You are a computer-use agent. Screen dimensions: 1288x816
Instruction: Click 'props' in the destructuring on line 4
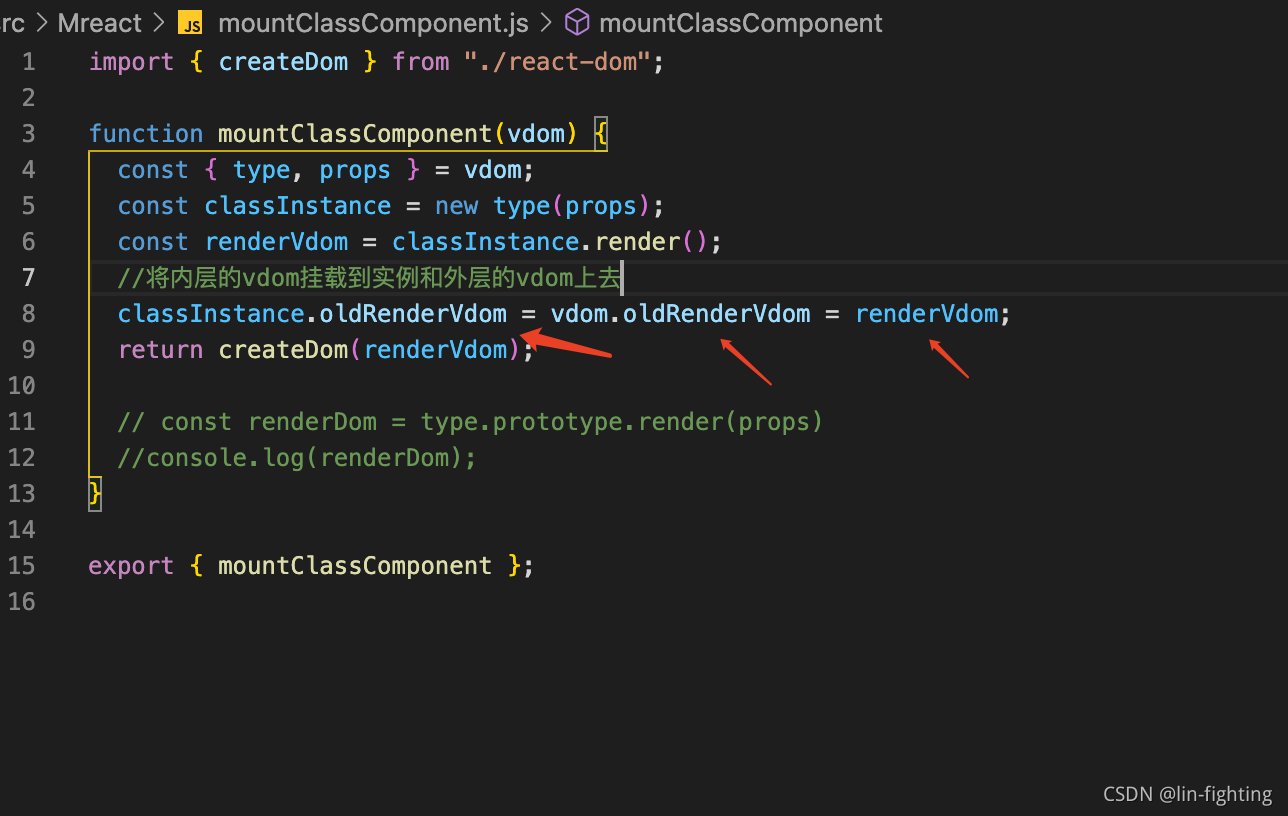click(355, 170)
